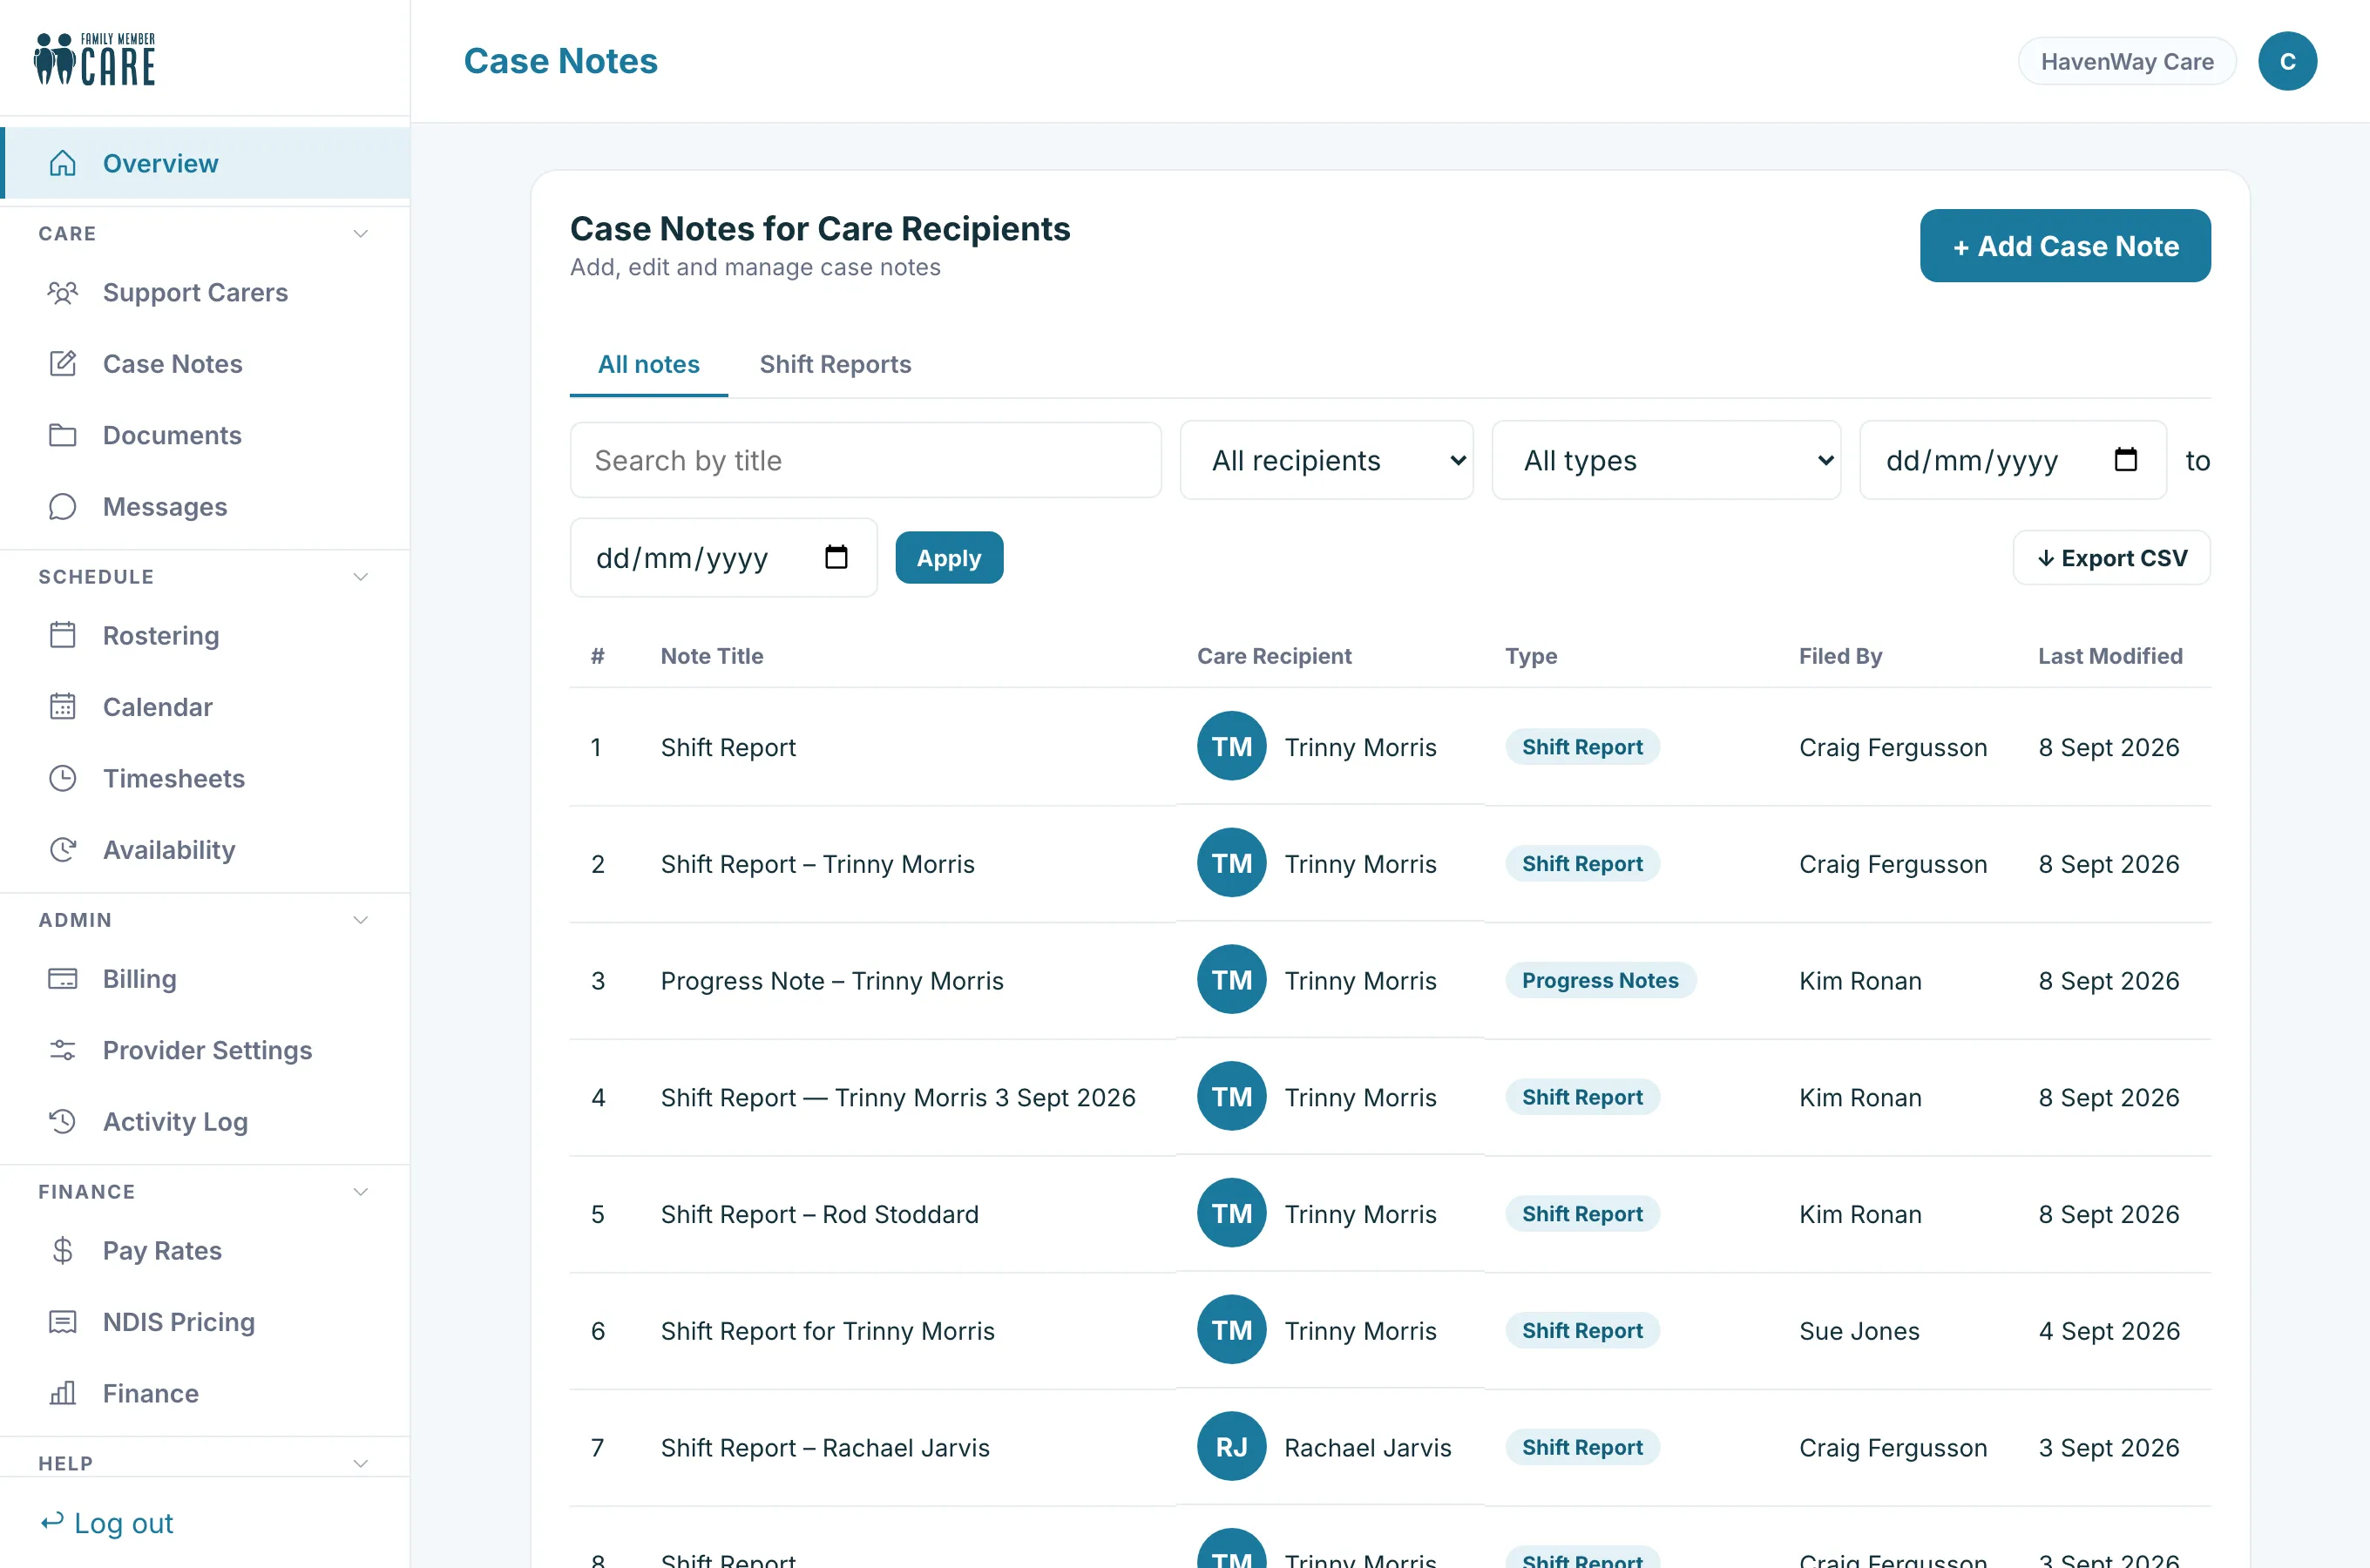Collapse the FINANCE sidebar section

pyautogui.click(x=361, y=1192)
